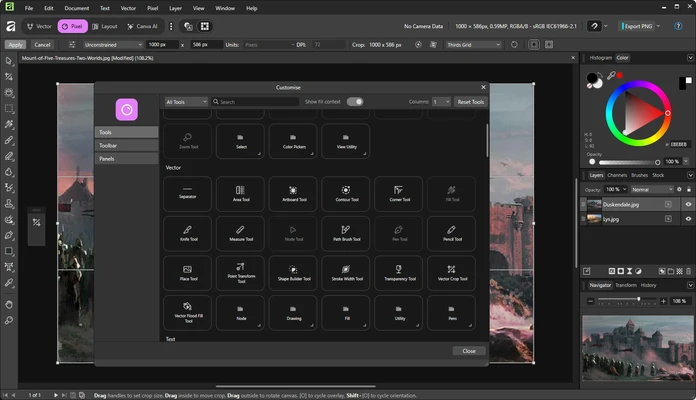Toggle Canva AI studio mode
The image size is (696, 400).
[142, 26]
